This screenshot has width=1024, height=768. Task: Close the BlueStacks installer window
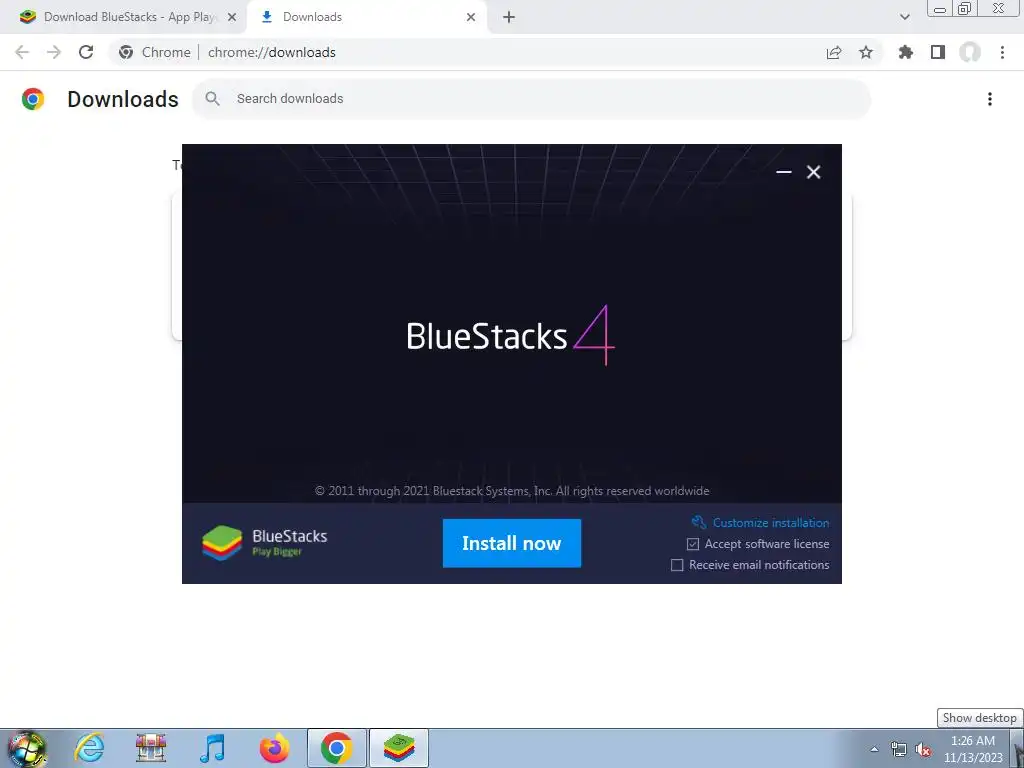[x=813, y=172]
